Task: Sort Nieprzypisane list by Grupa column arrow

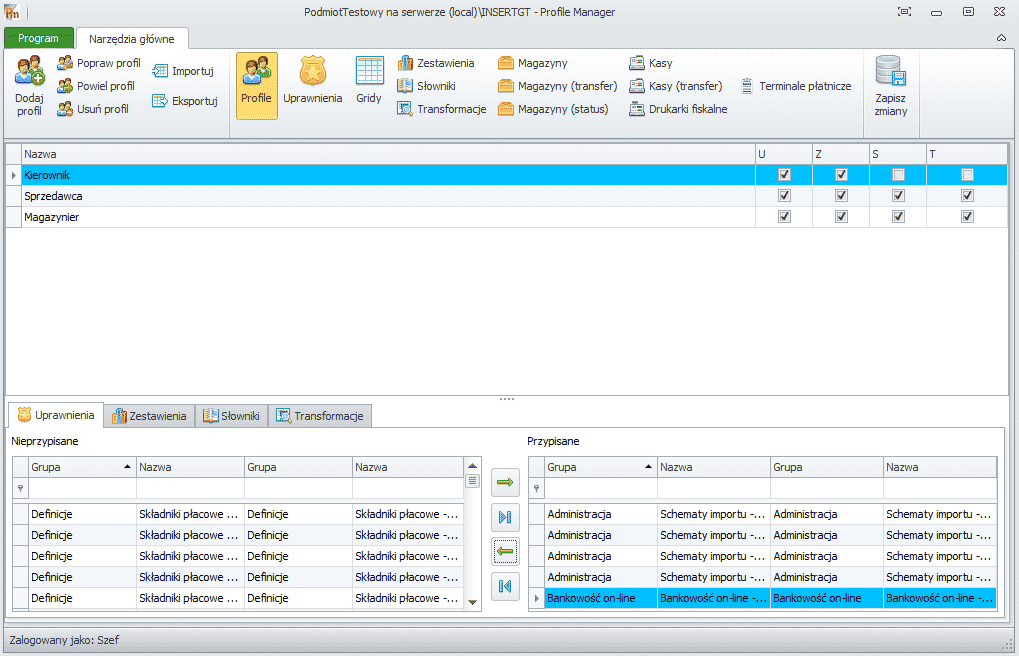Action: 127,467
